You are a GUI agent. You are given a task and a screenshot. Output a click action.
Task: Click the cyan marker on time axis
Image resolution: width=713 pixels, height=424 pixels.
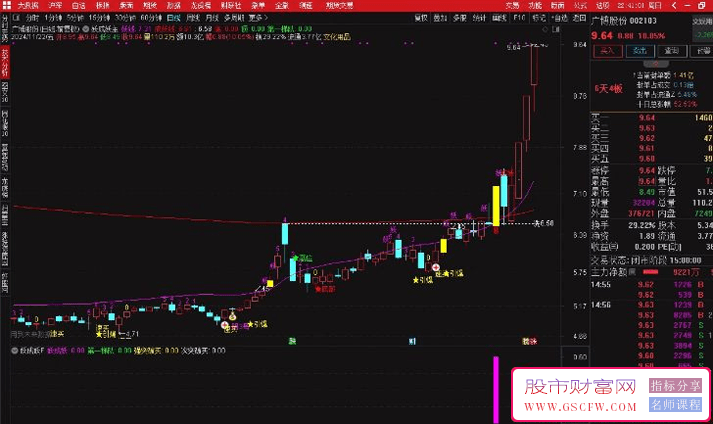(412, 341)
